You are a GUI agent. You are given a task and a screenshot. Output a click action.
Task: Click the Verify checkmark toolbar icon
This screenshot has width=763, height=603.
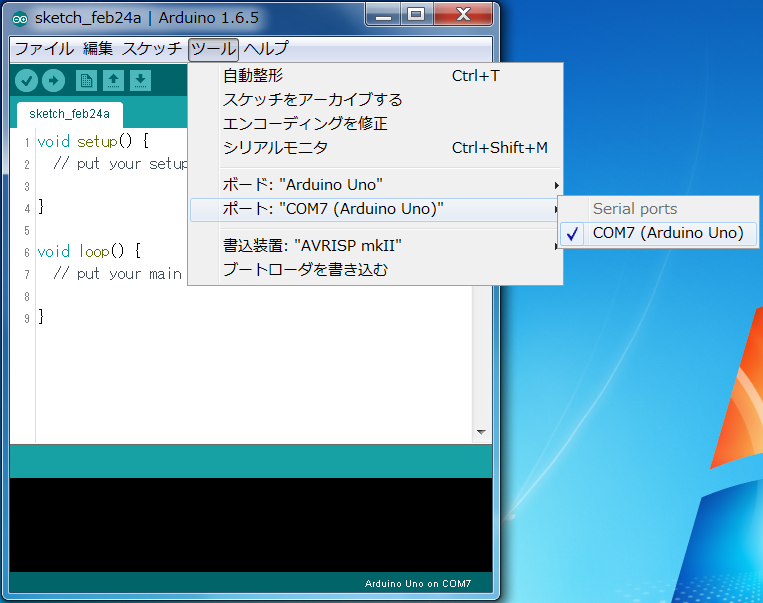26,81
